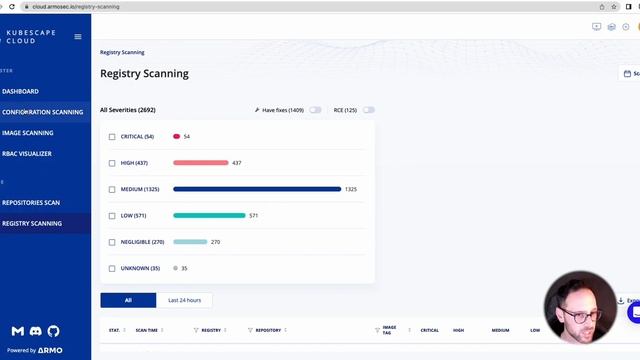Screen dimensions: 640x360
Task: Click the HIGH column header
Action: pos(458,330)
